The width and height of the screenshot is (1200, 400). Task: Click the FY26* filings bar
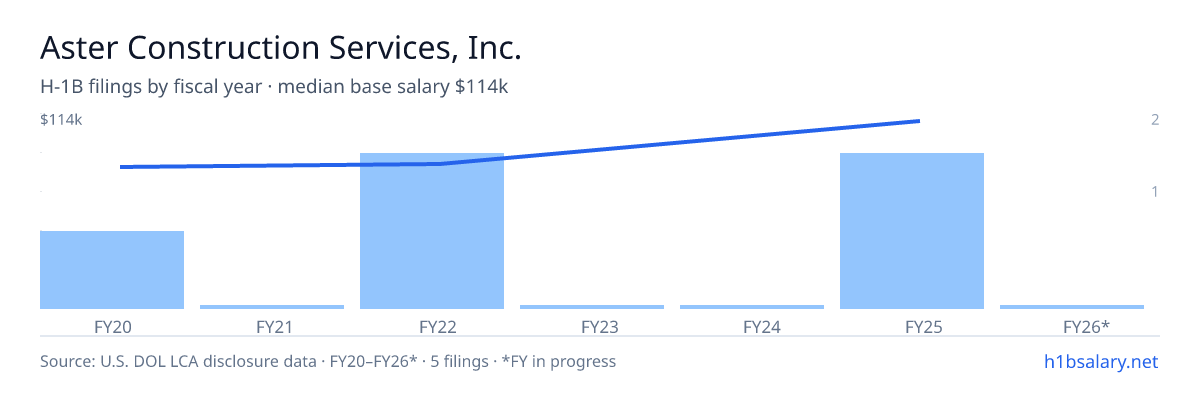[1072, 307]
